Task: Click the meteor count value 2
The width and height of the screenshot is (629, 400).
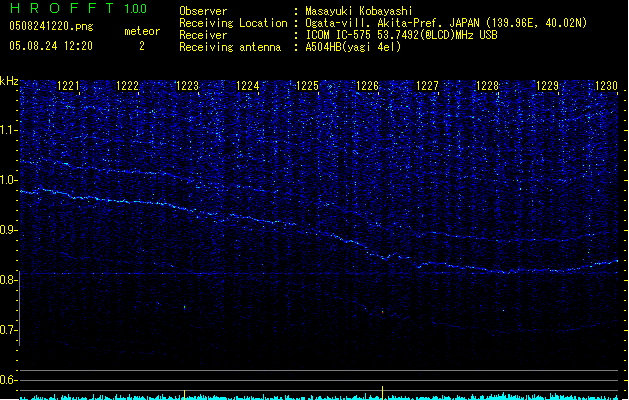Action: tap(141, 46)
